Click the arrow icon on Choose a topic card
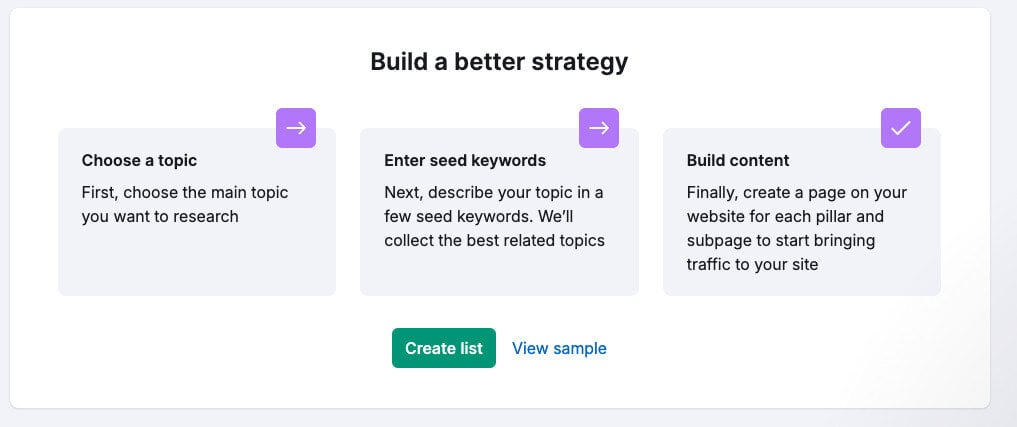Viewport: 1017px width, 427px height. tap(296, 128)
